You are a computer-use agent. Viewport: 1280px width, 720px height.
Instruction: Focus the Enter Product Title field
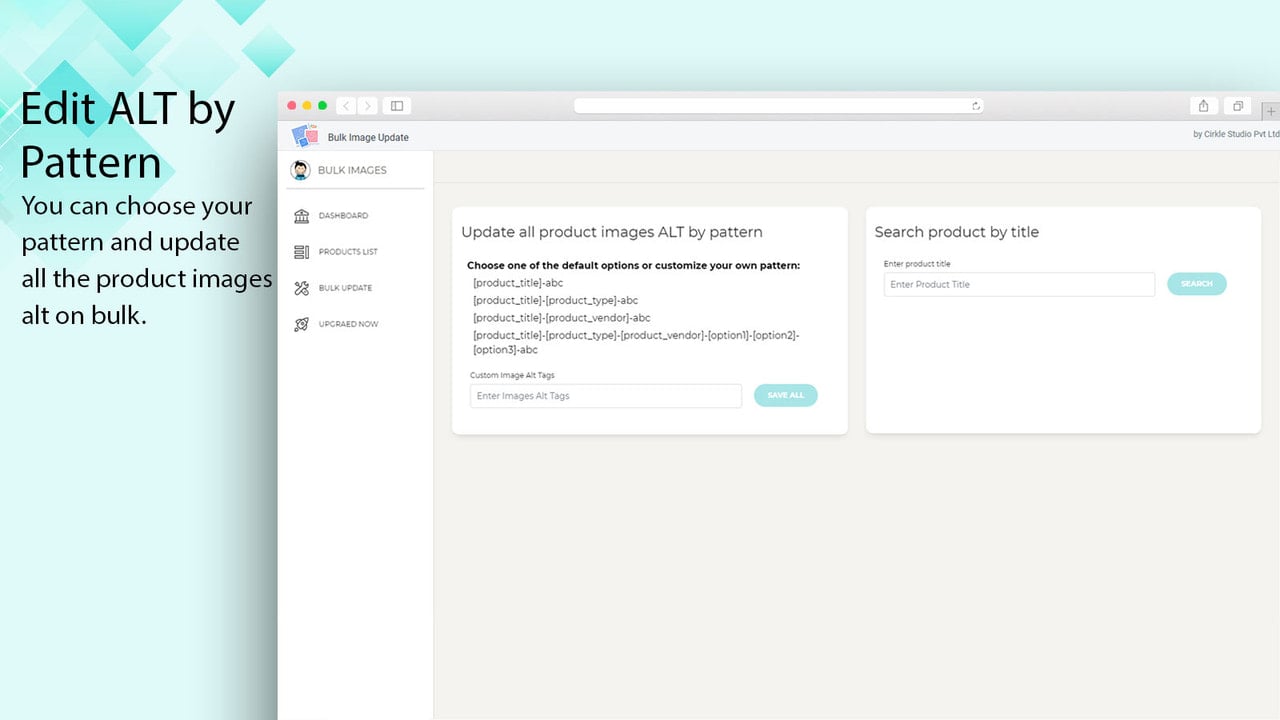tap(1019, 284)
